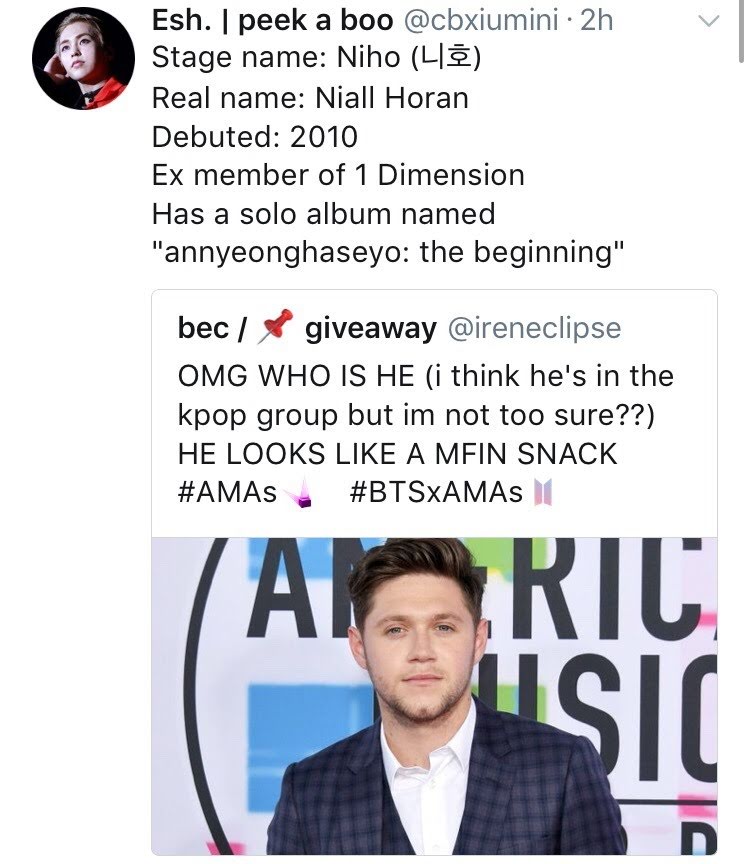Click the pushpin emoji in quoted name
This screenshot has height=864, width=749.
pos(275,326)
